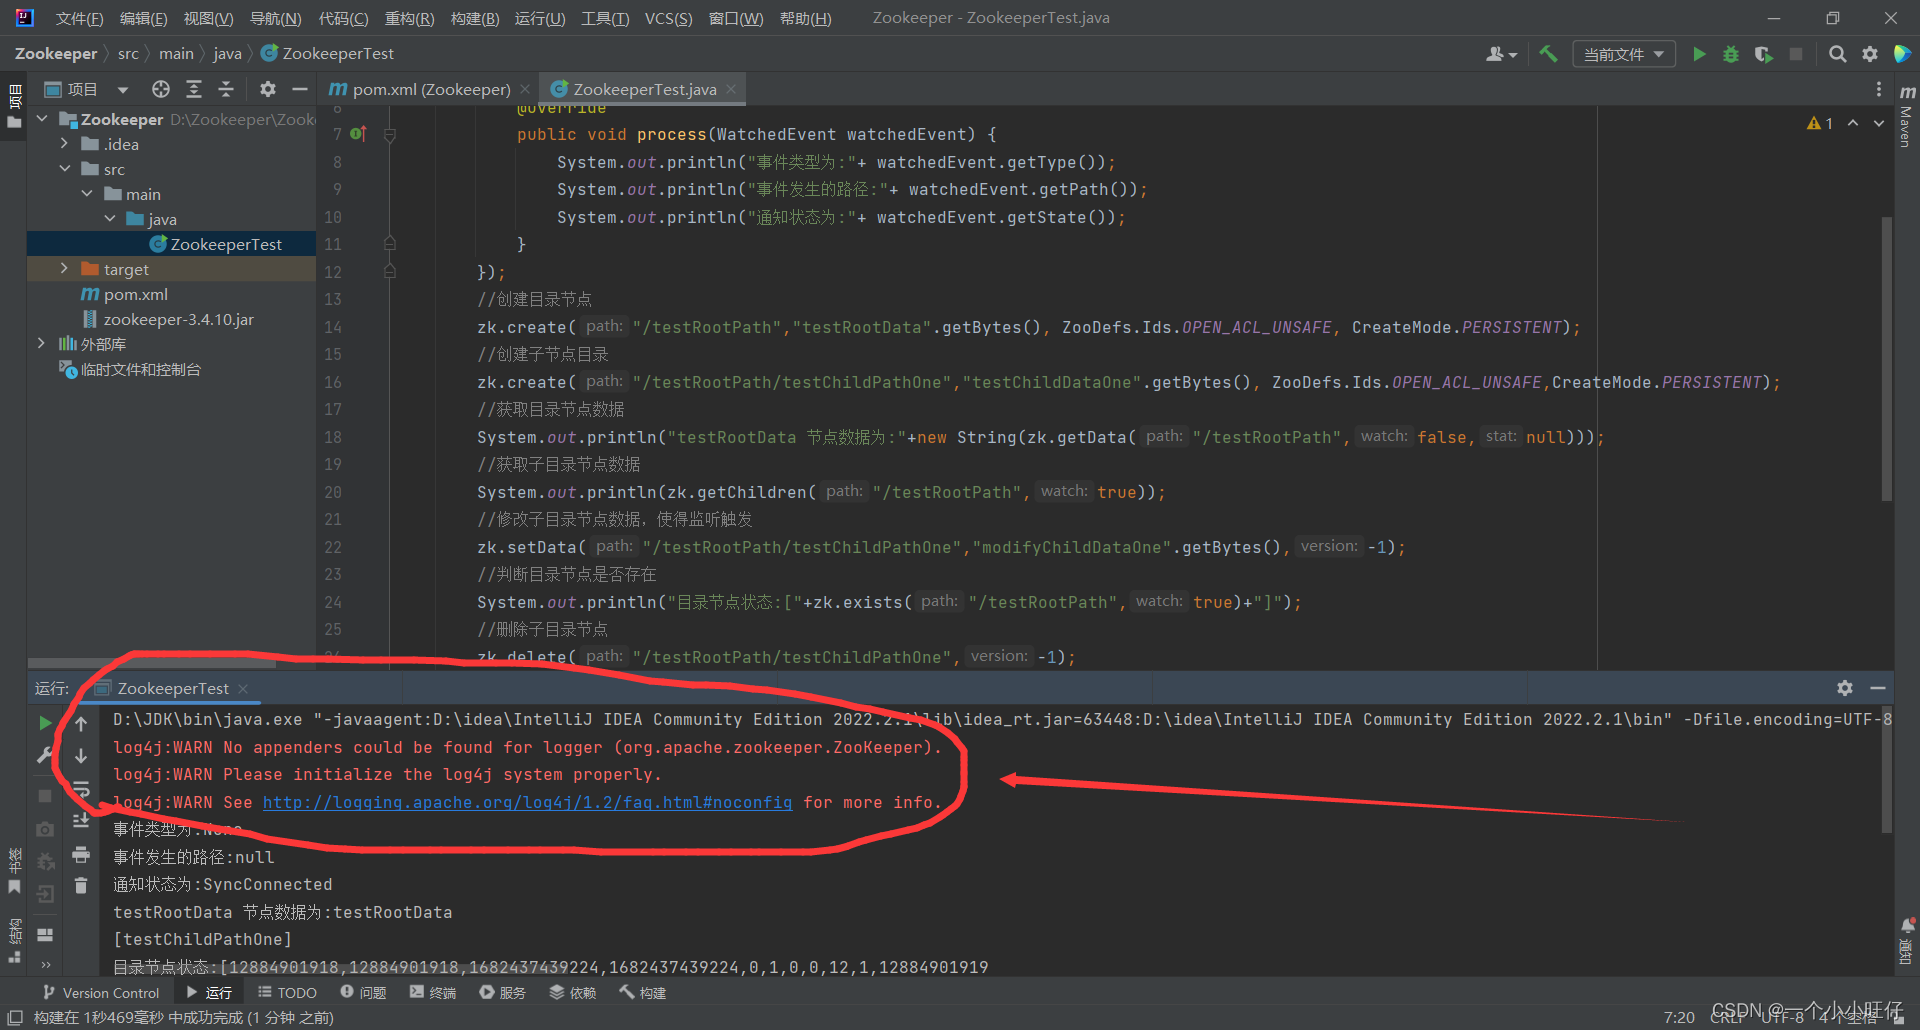Open the Maven tool window sidebar
Screen dimensions: 1920x1030
click(x=1906, y=116)
